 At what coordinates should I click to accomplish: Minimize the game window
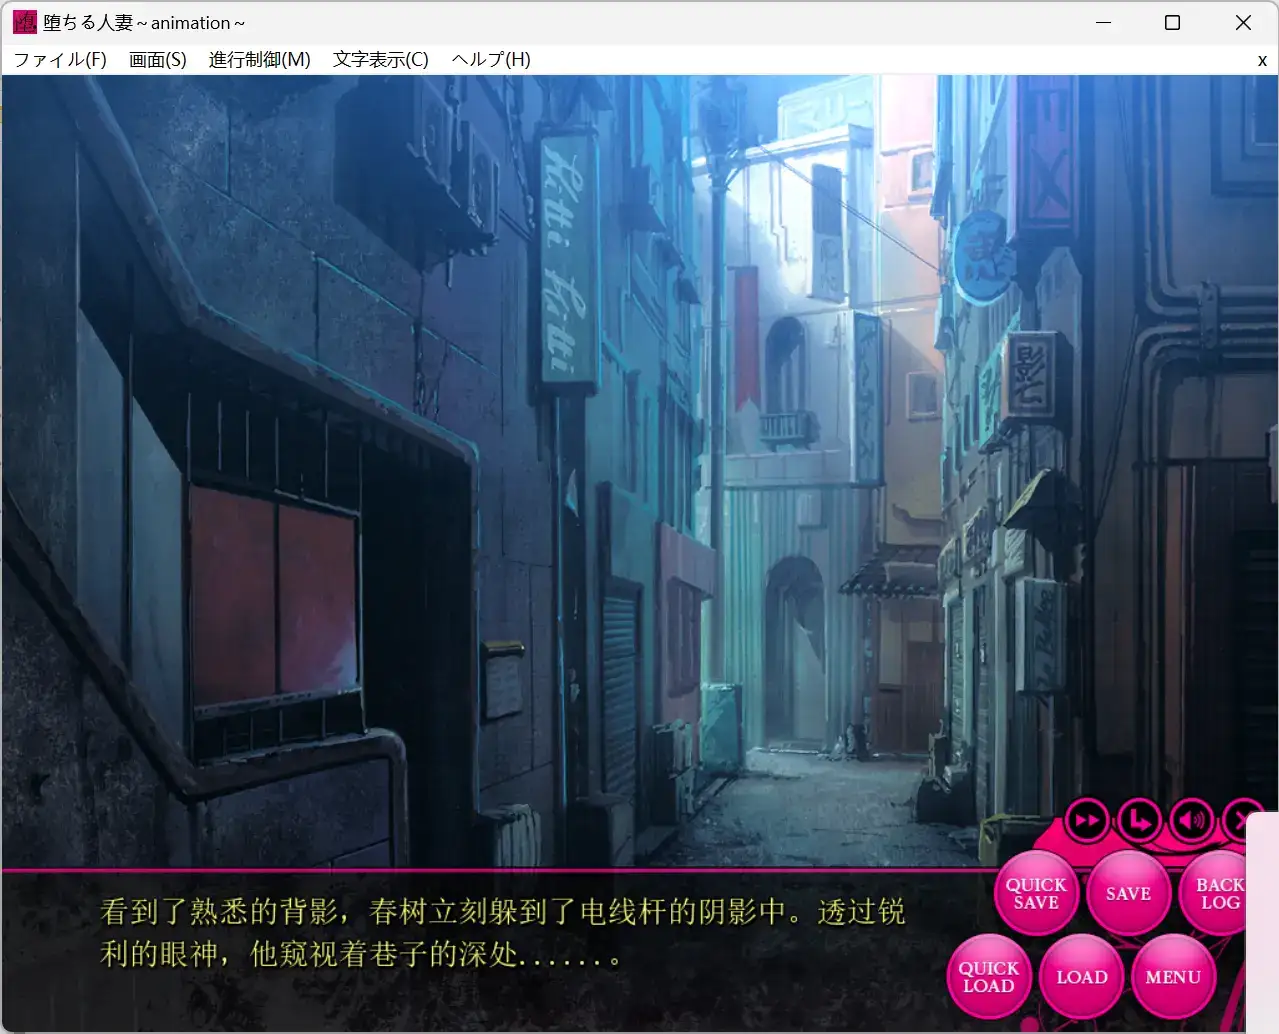click(x=1104, y=22)
